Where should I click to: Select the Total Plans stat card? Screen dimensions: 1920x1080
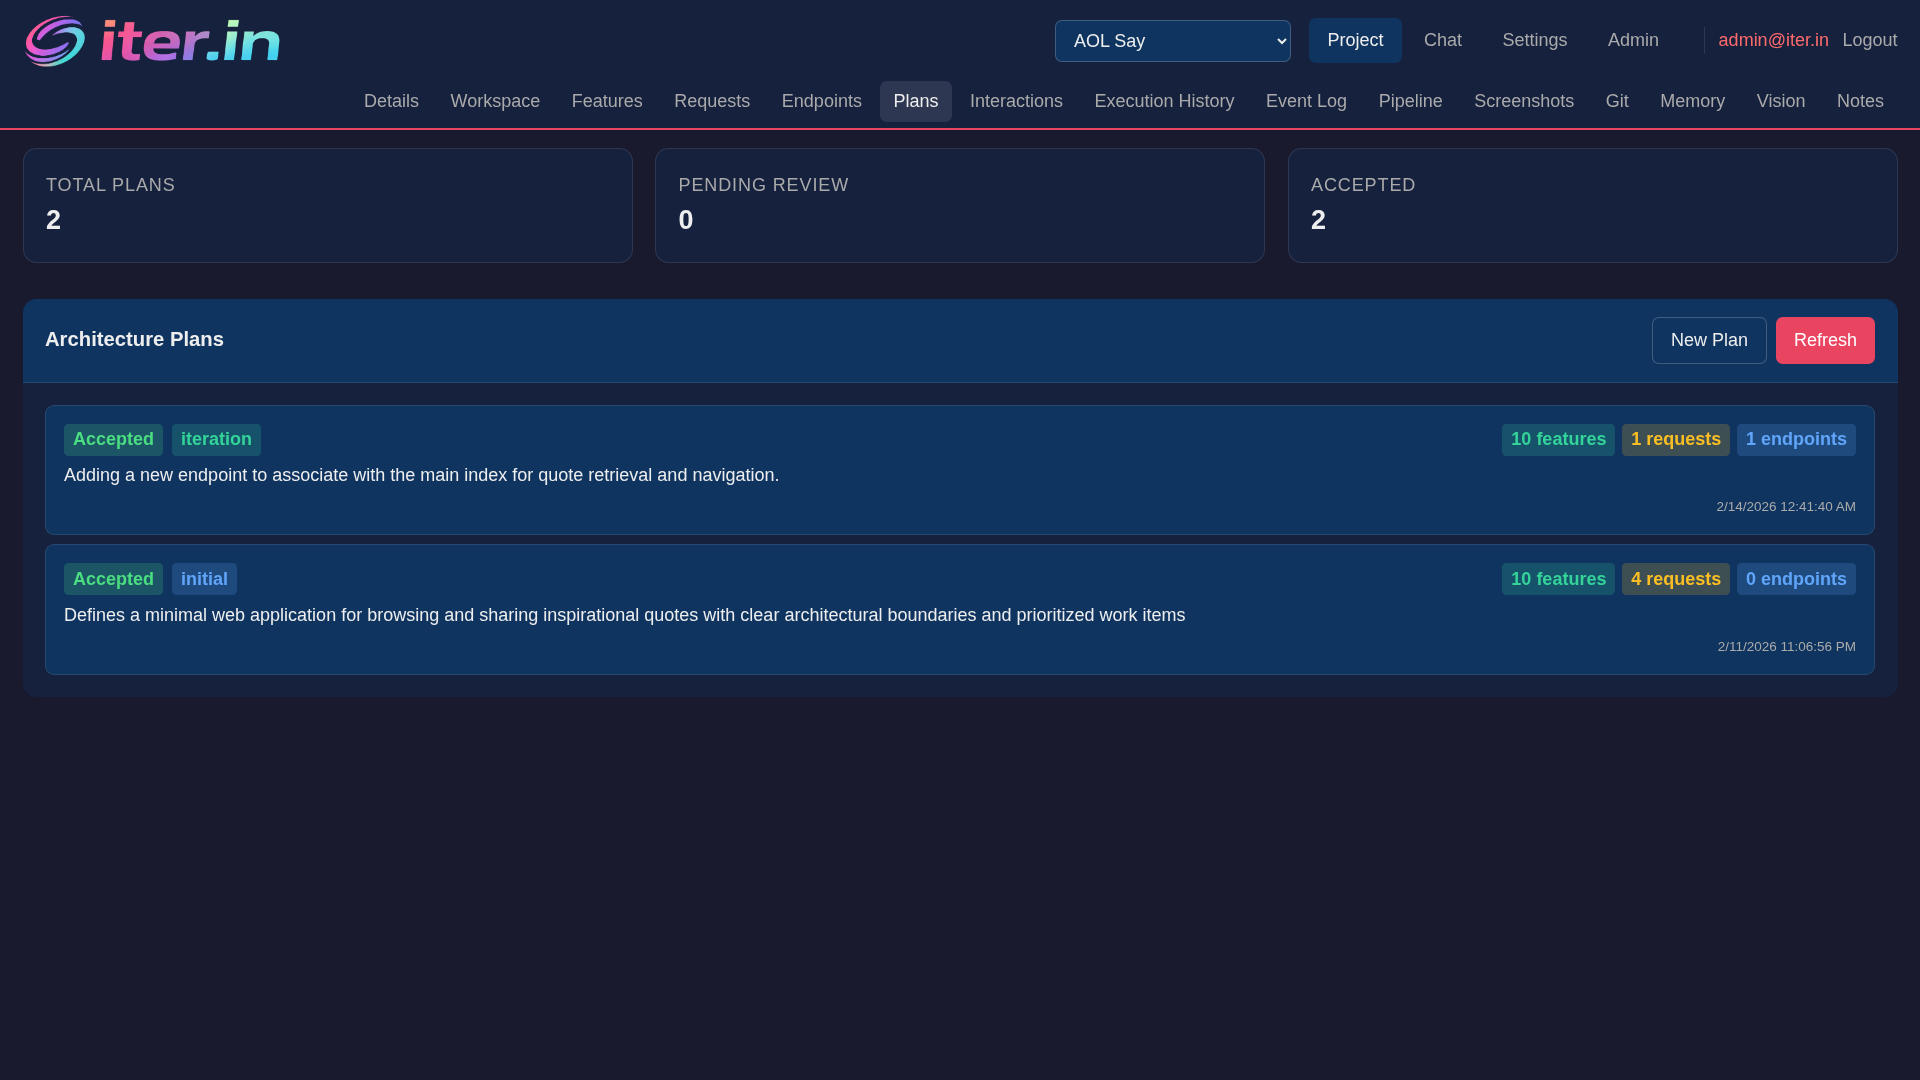pyautogui.click(x=327, y=205)
